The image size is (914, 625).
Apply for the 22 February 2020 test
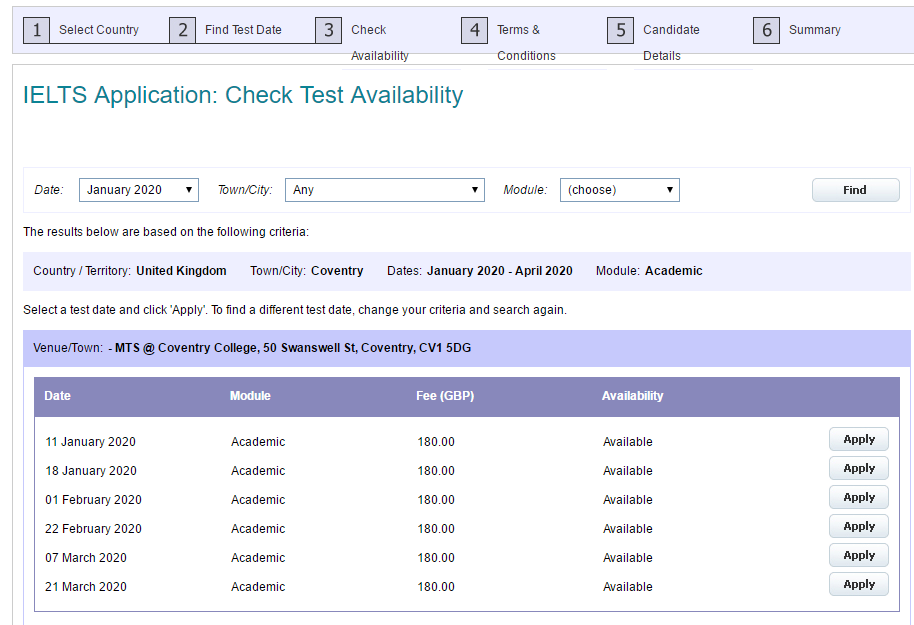(x=859, y=526)
